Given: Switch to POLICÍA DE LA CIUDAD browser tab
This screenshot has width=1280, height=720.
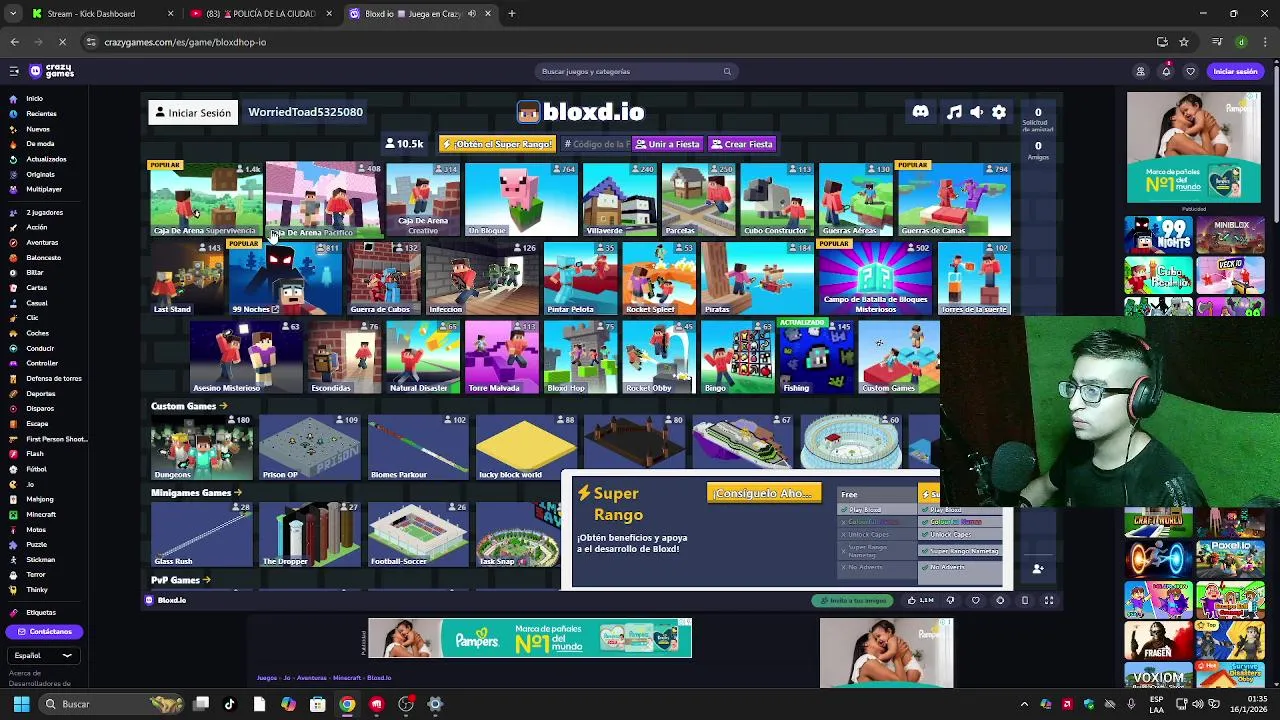Looking at the screenshot, I should point(262,13).
